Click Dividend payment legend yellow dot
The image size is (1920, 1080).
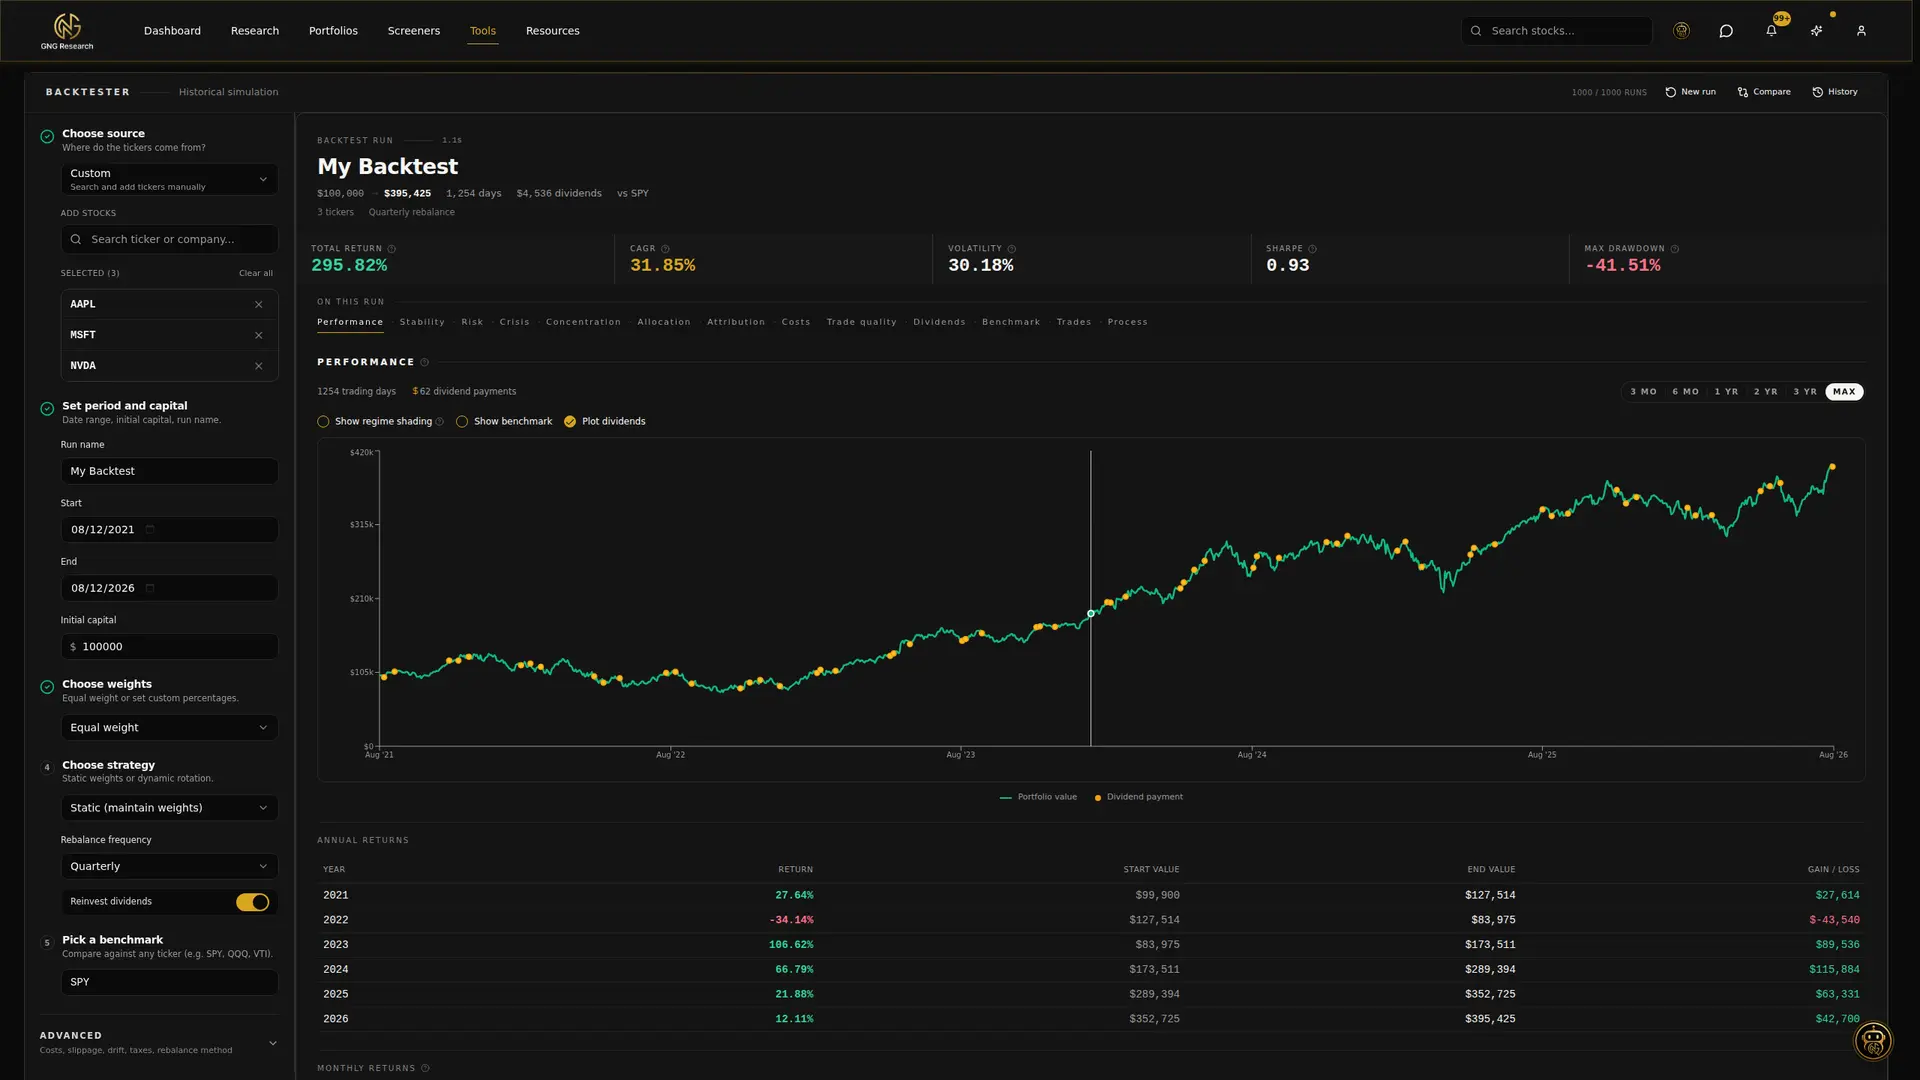pos(1098,798)
